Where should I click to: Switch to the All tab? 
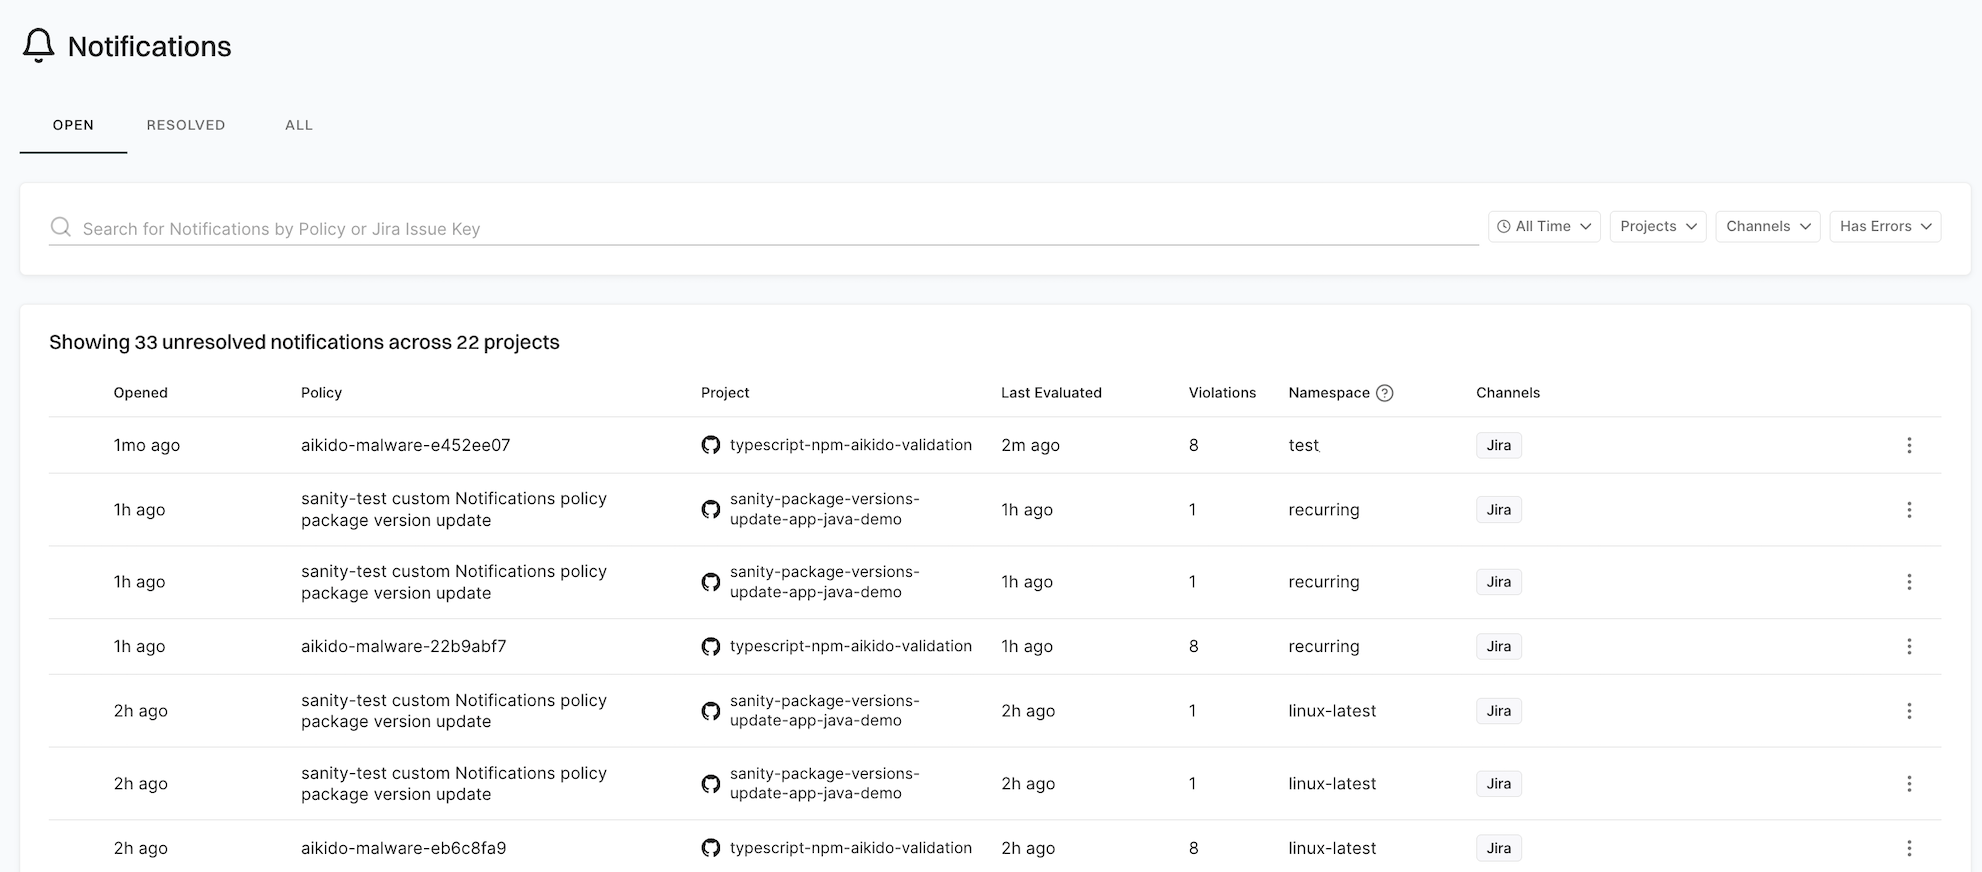pyautogui.click(x=299, y=125)
